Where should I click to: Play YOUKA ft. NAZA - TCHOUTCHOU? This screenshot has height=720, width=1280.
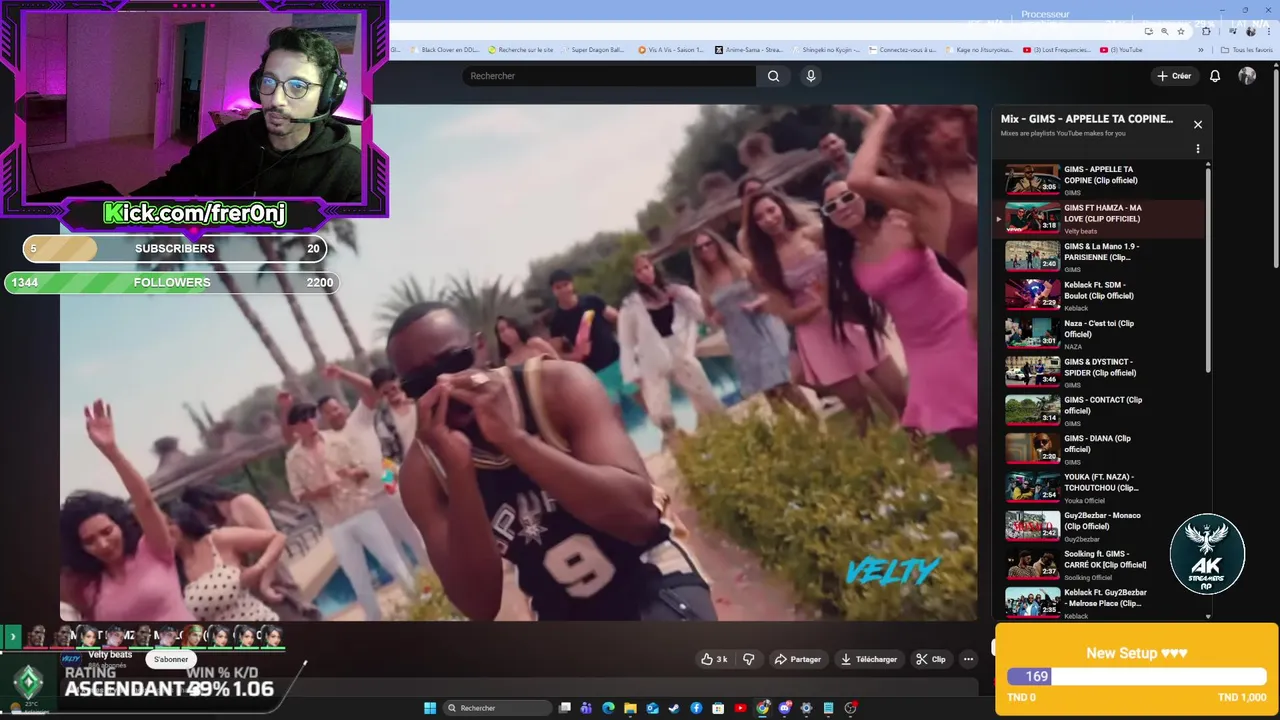pos(1100,488)
